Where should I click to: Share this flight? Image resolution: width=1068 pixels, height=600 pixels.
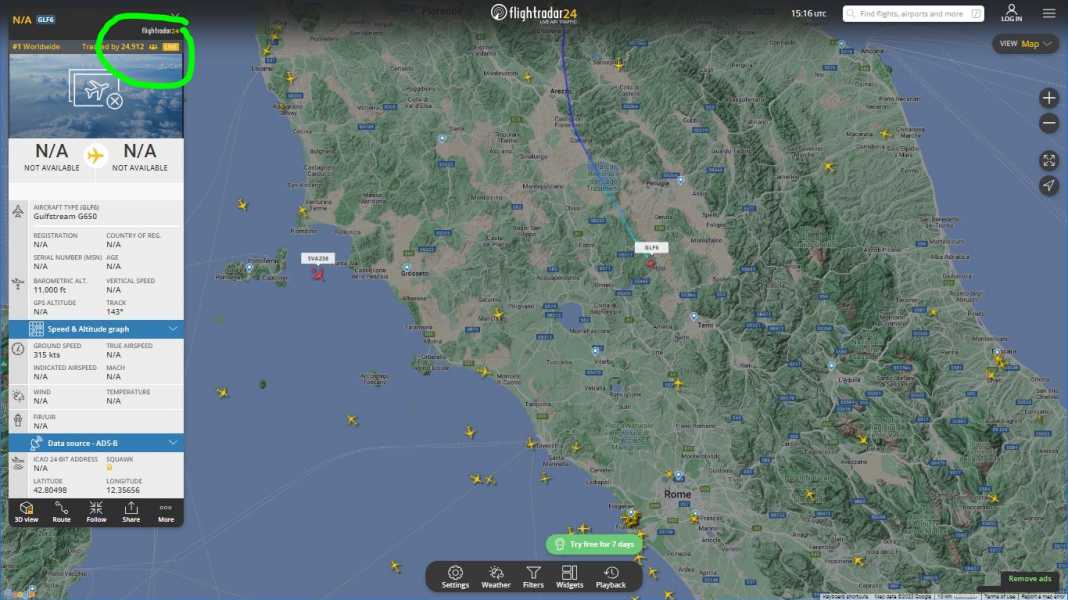coord(131,512)
